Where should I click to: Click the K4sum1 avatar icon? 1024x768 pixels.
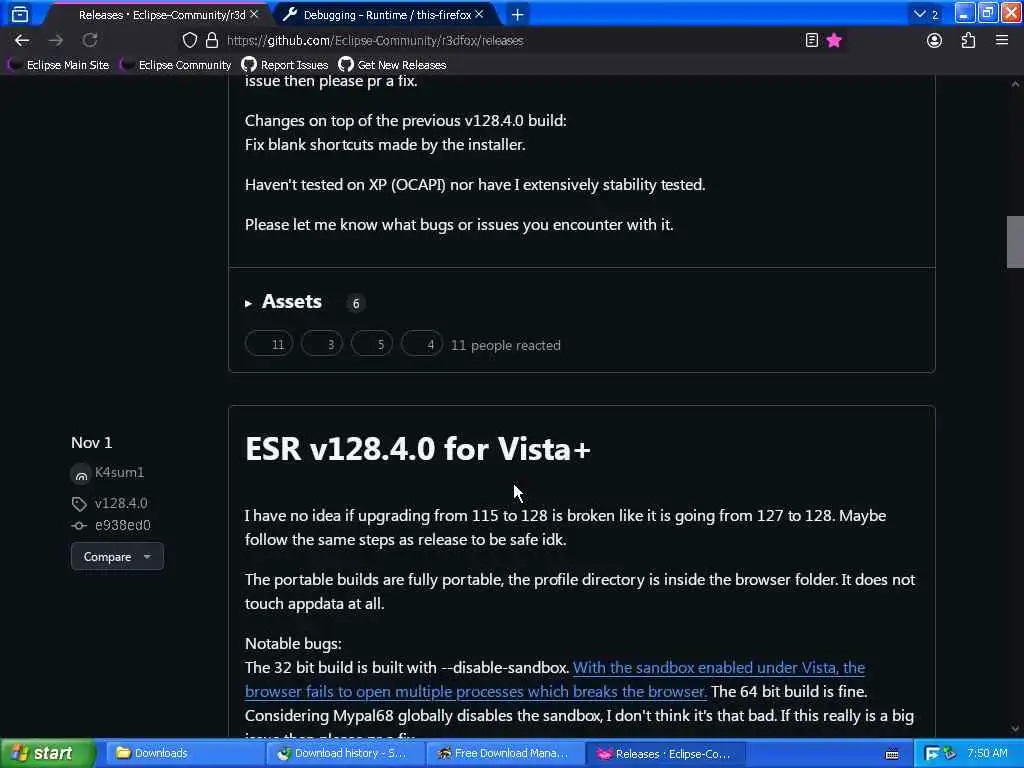point(81,474)
